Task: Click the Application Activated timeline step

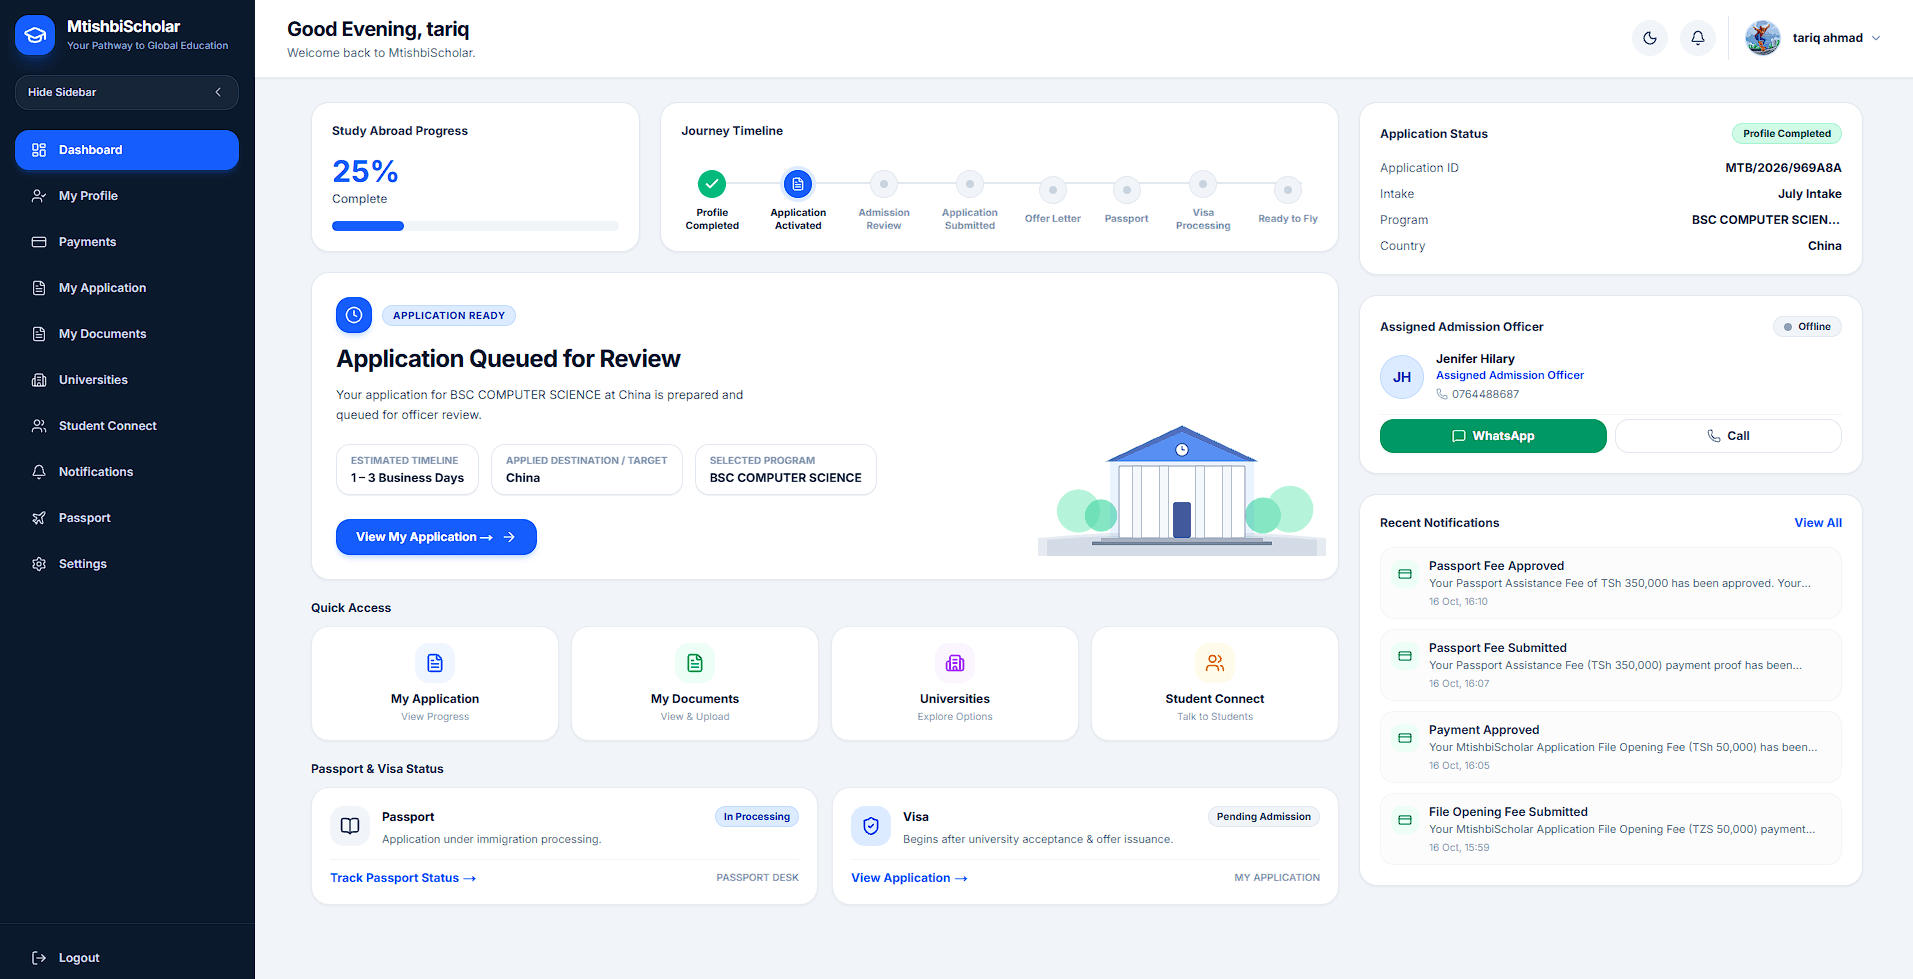Action: [x=798, y=199]
